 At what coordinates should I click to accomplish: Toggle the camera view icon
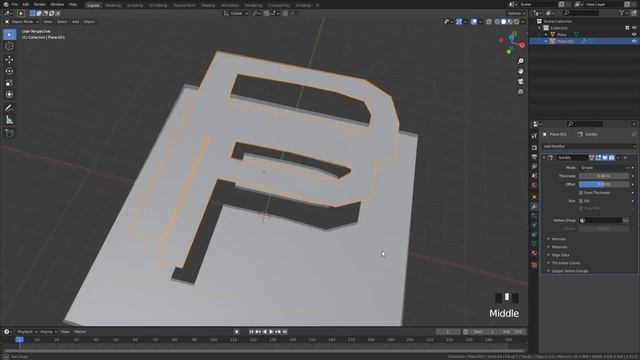pos(521,81)
